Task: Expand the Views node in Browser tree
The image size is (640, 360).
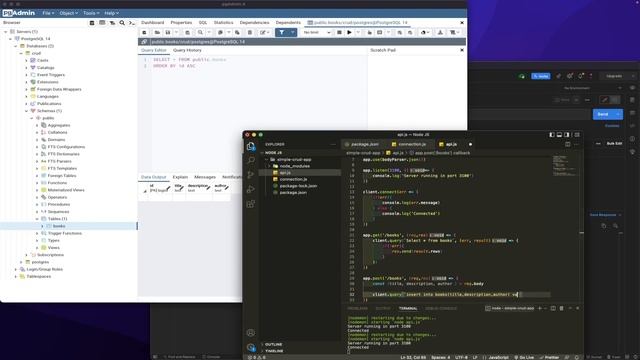Action: pos(37,248)
